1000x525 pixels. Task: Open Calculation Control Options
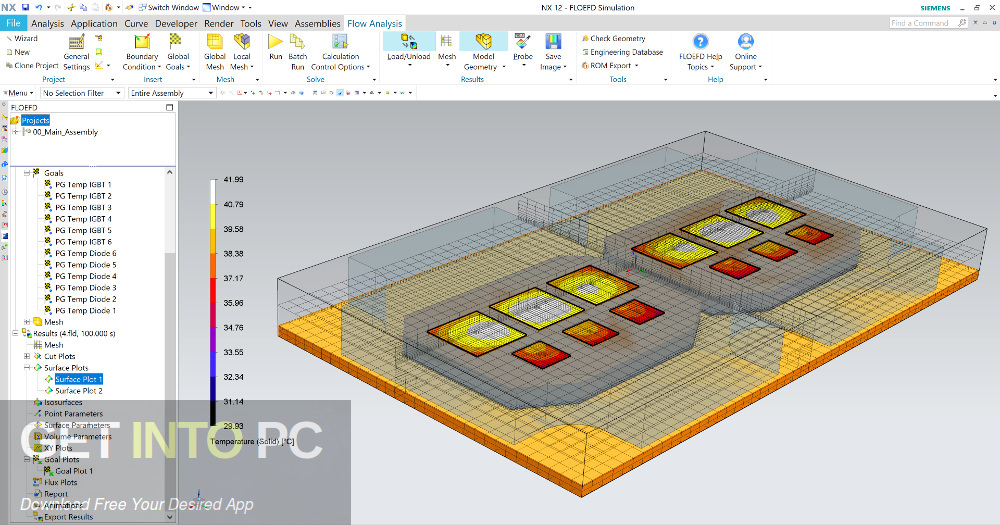(x=341, y=53)
